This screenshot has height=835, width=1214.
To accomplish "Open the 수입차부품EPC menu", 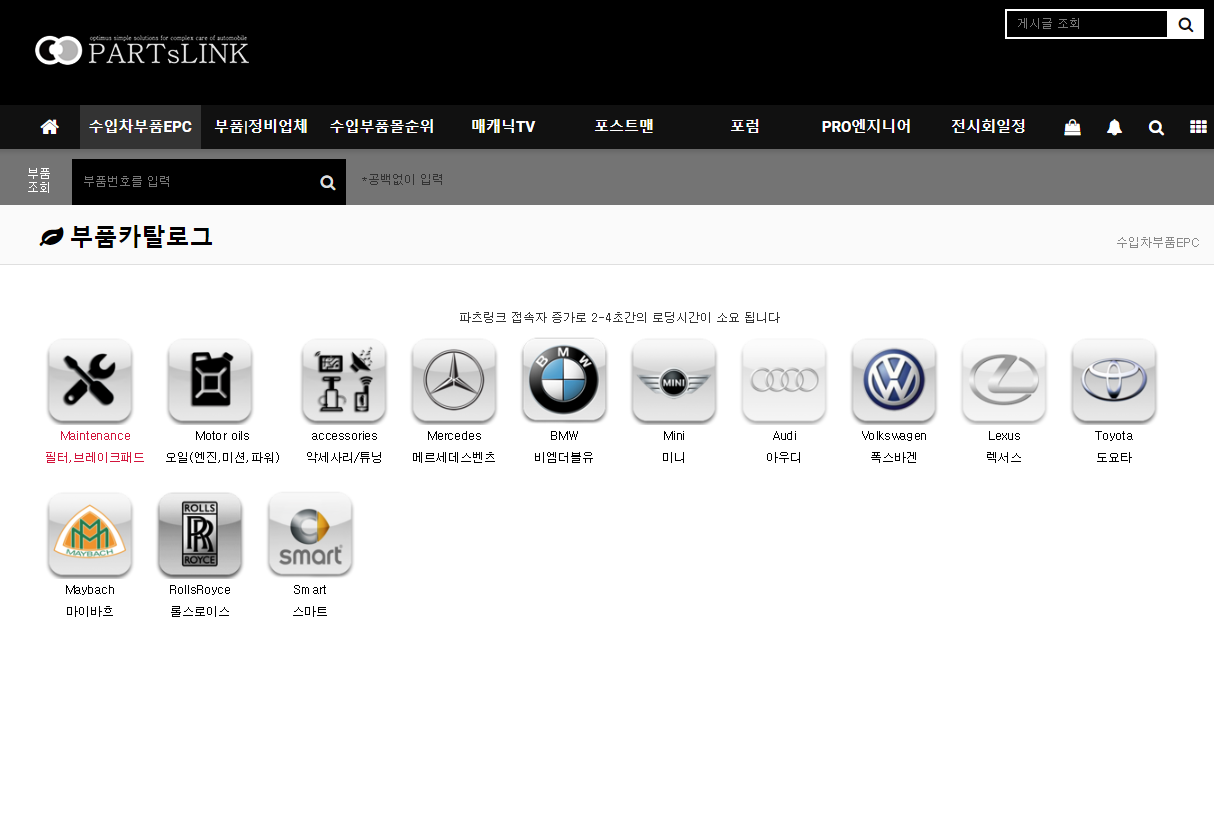I will click(x=140, y=127).
